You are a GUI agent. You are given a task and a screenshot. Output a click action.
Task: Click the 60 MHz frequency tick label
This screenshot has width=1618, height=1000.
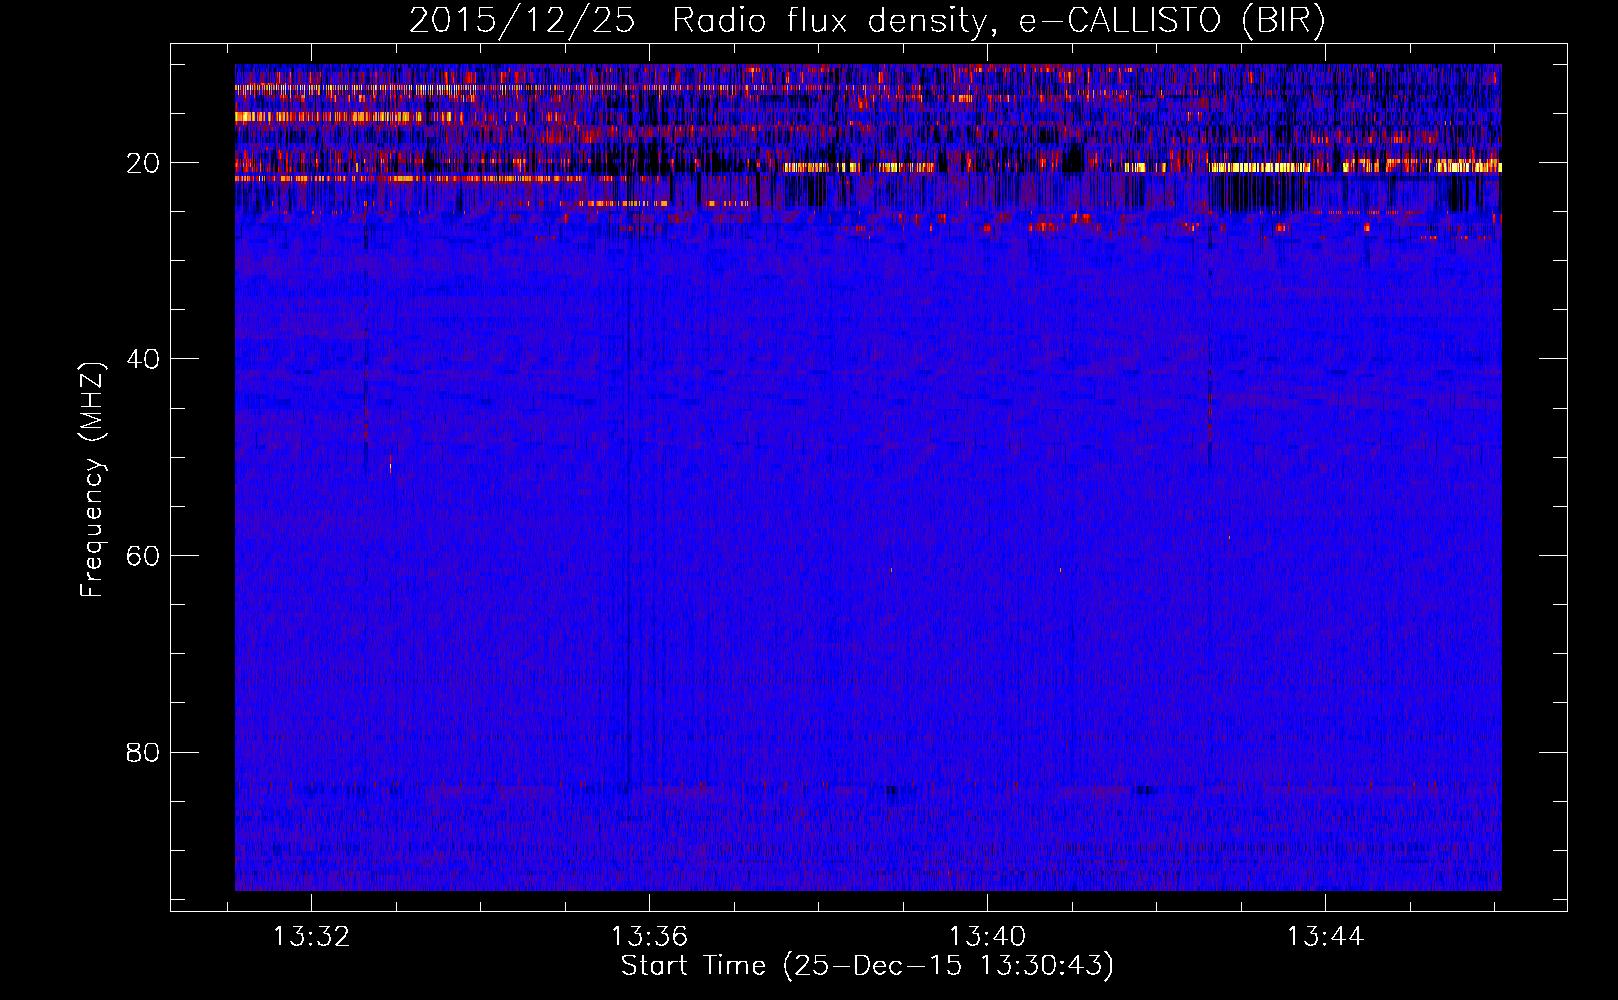click(x=144, y=556)
